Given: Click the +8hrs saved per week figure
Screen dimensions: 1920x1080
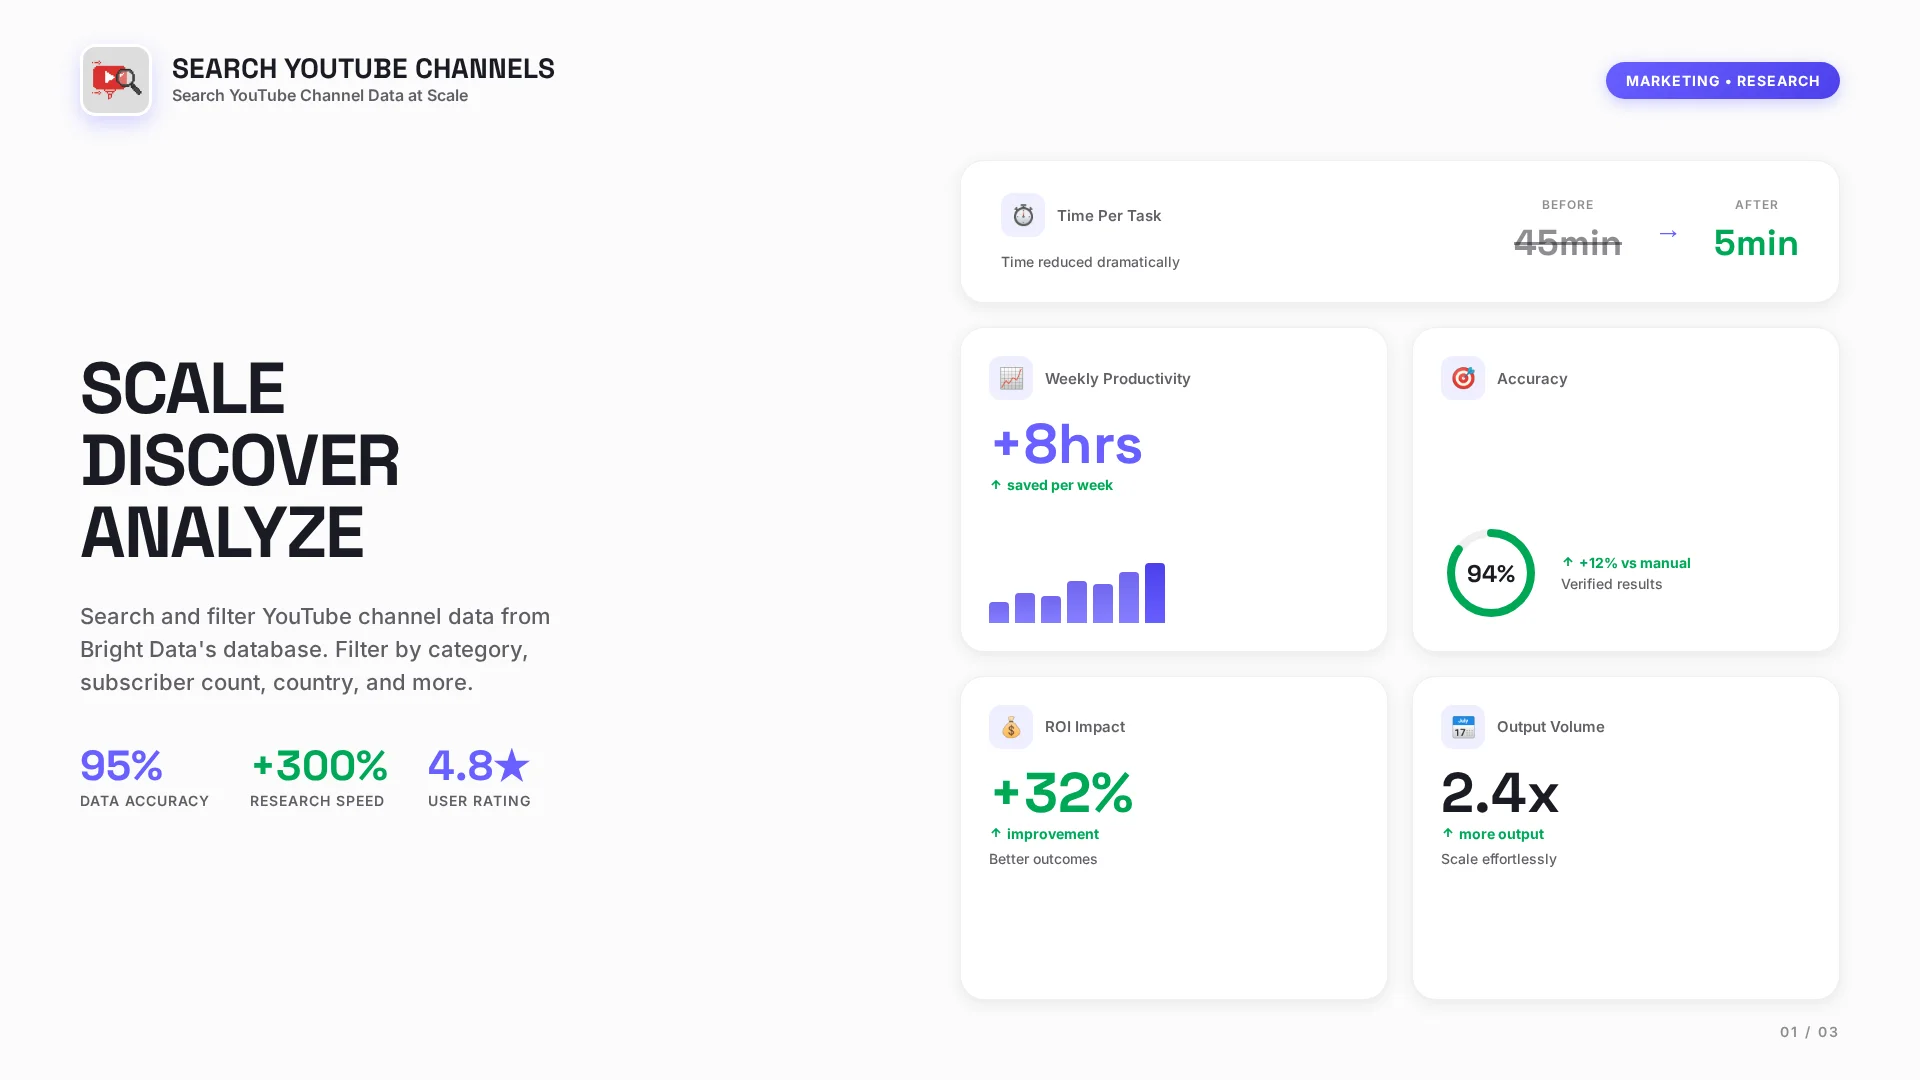Looking at the screenshot, I should [x=1066, y=445].
